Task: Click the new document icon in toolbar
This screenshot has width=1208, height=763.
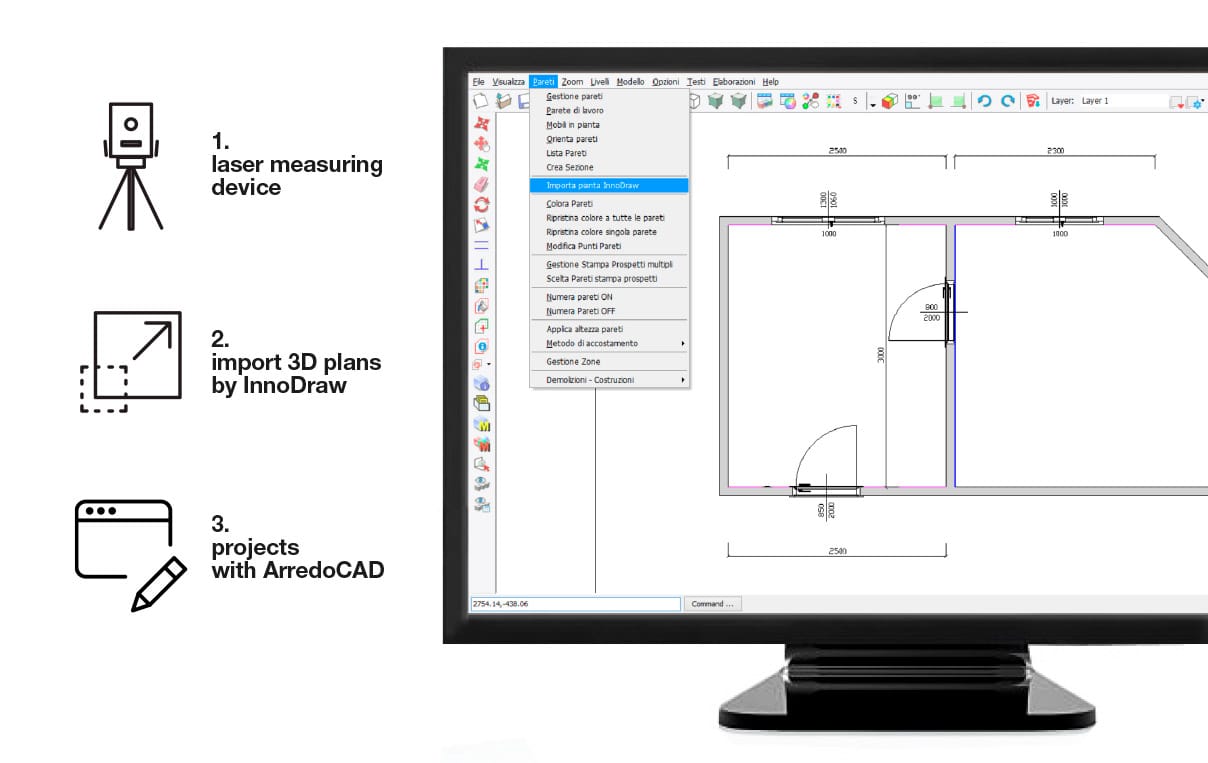Action: point(480,101)
